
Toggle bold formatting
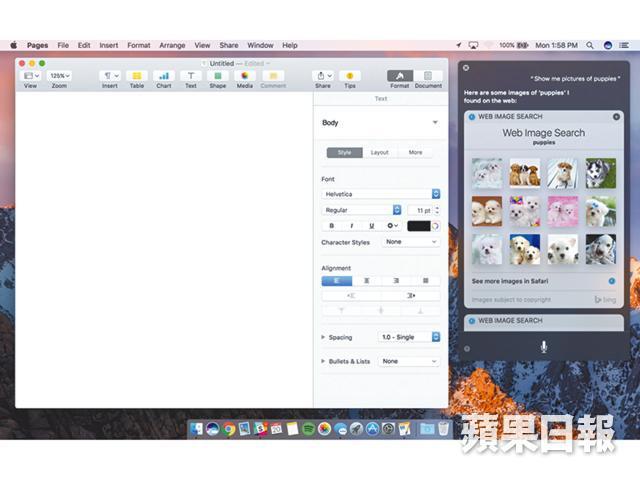coord(332,226)
